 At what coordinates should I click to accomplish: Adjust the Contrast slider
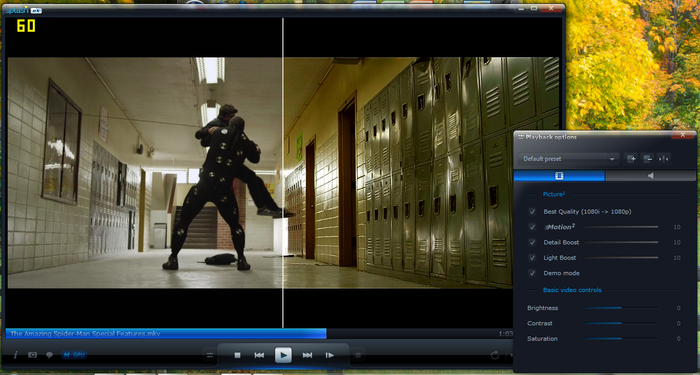click(621, 323)
